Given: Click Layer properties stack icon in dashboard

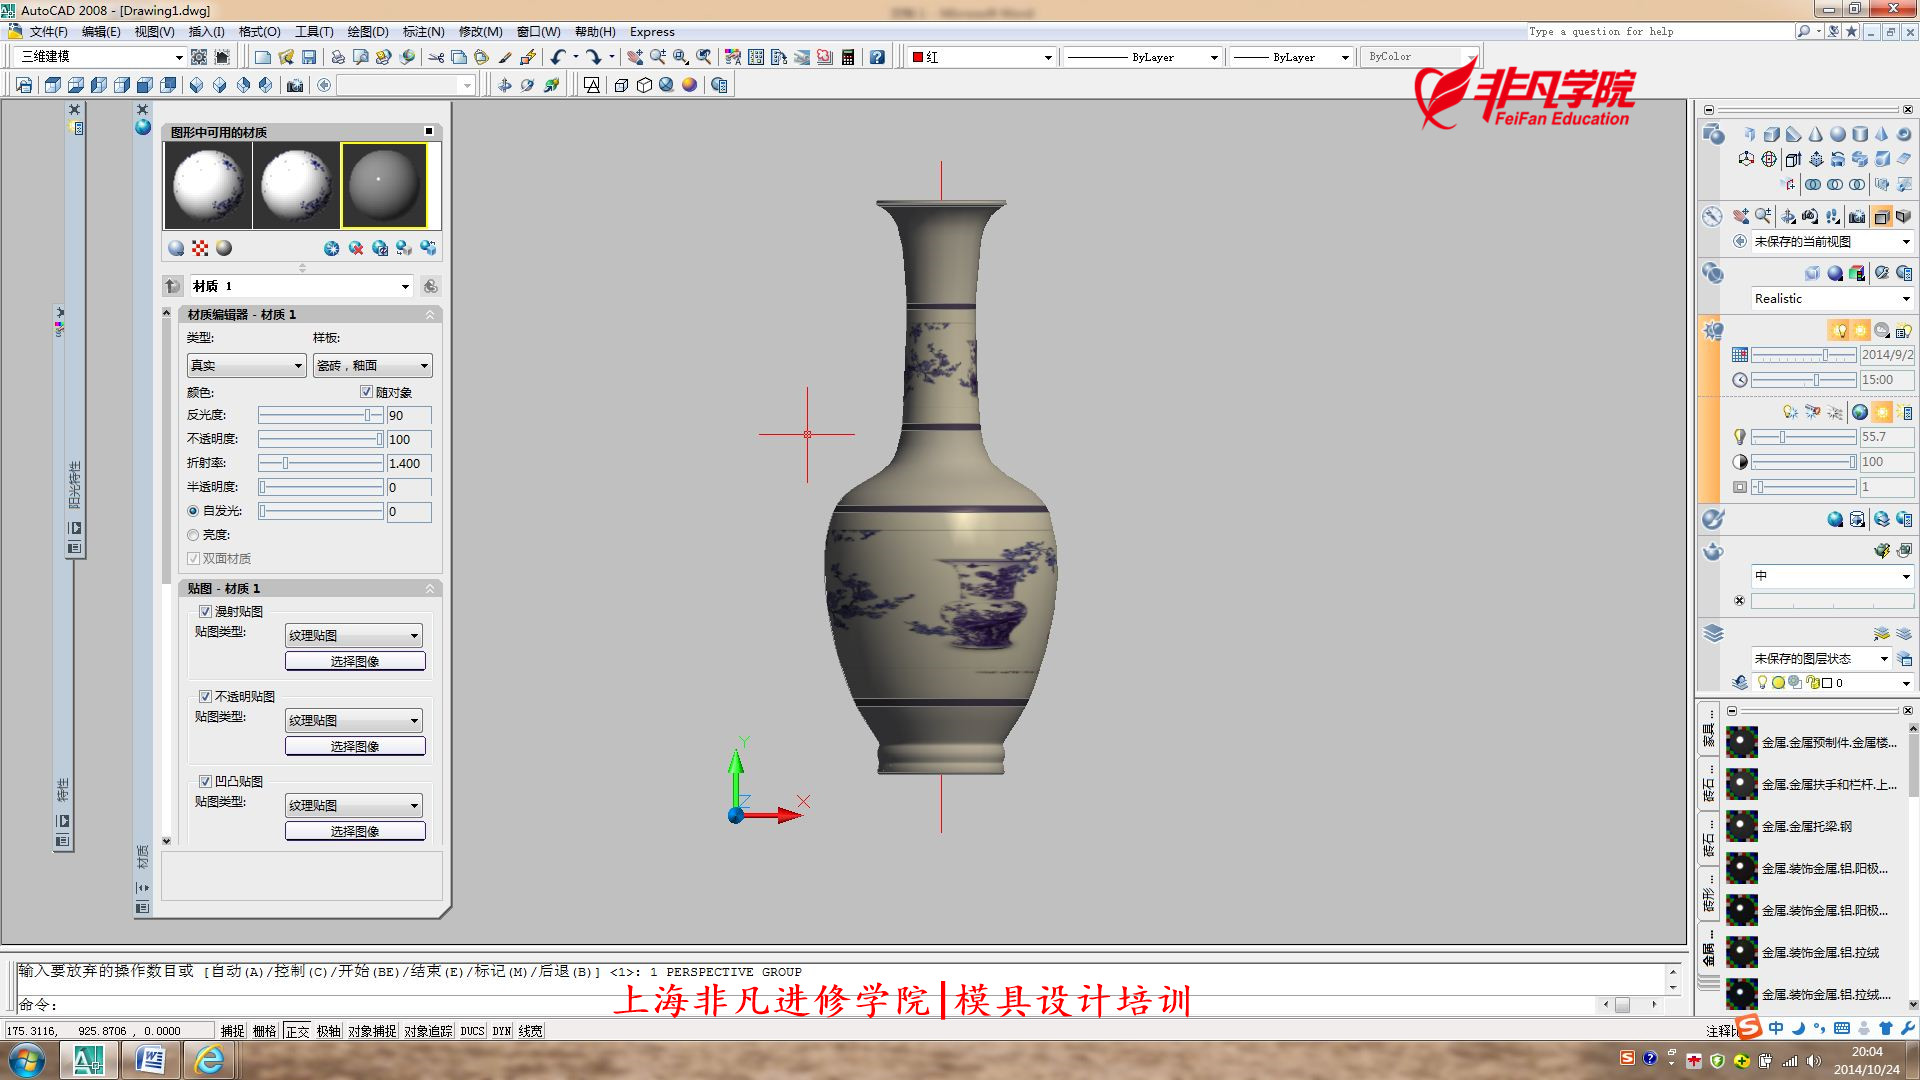Looking at the screenshot, I should [x=1713, y=633].
